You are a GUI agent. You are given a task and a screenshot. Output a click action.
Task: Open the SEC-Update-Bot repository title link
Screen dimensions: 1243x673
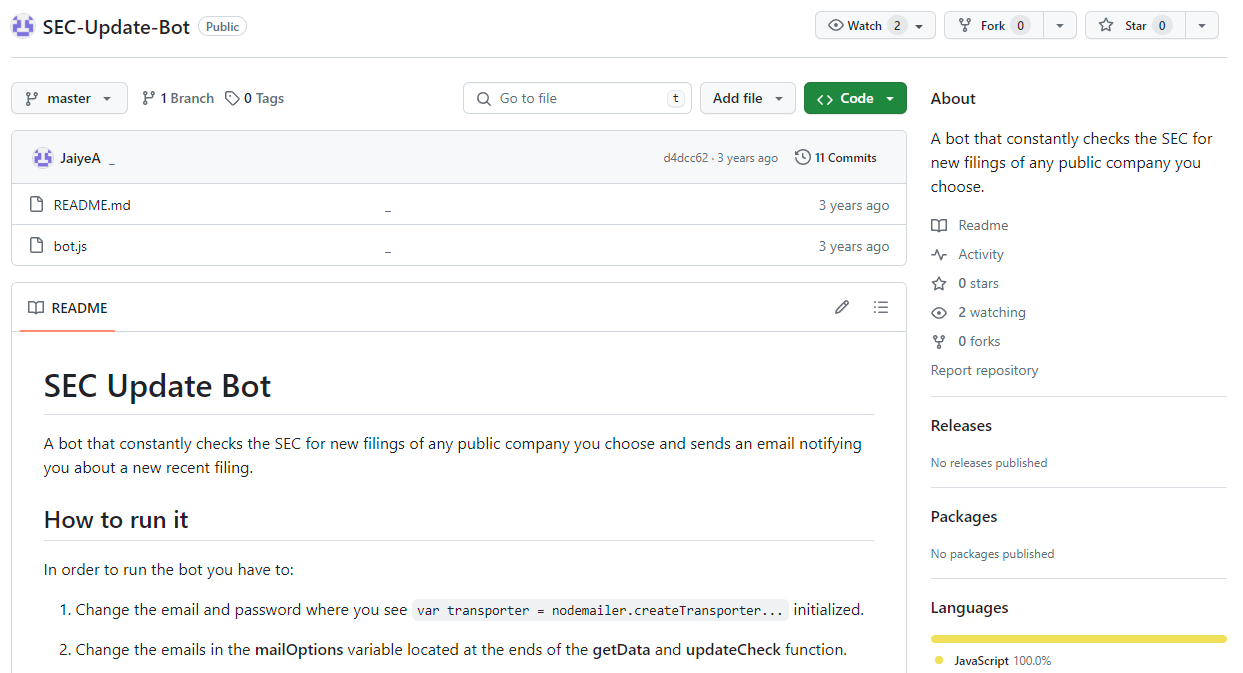(x=116, y=27)
